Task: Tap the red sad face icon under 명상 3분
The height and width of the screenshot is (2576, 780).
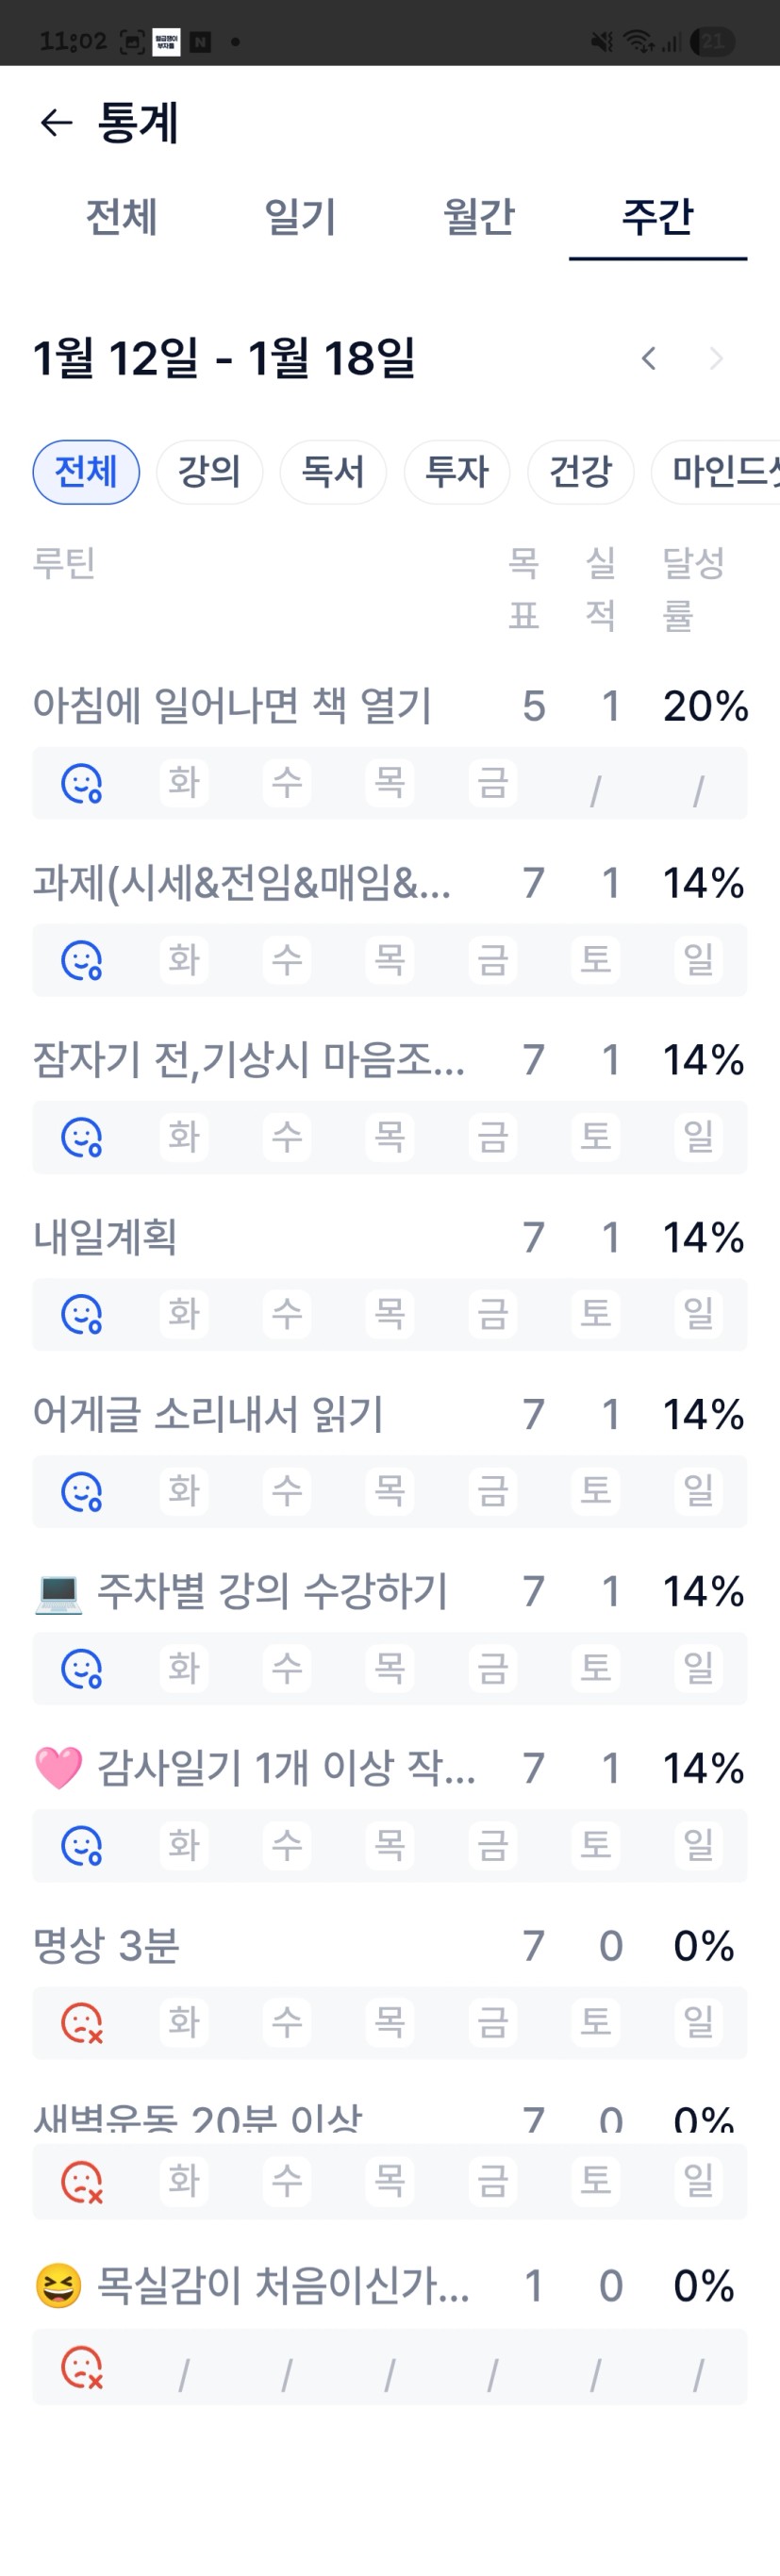Action: point(81,2022)
